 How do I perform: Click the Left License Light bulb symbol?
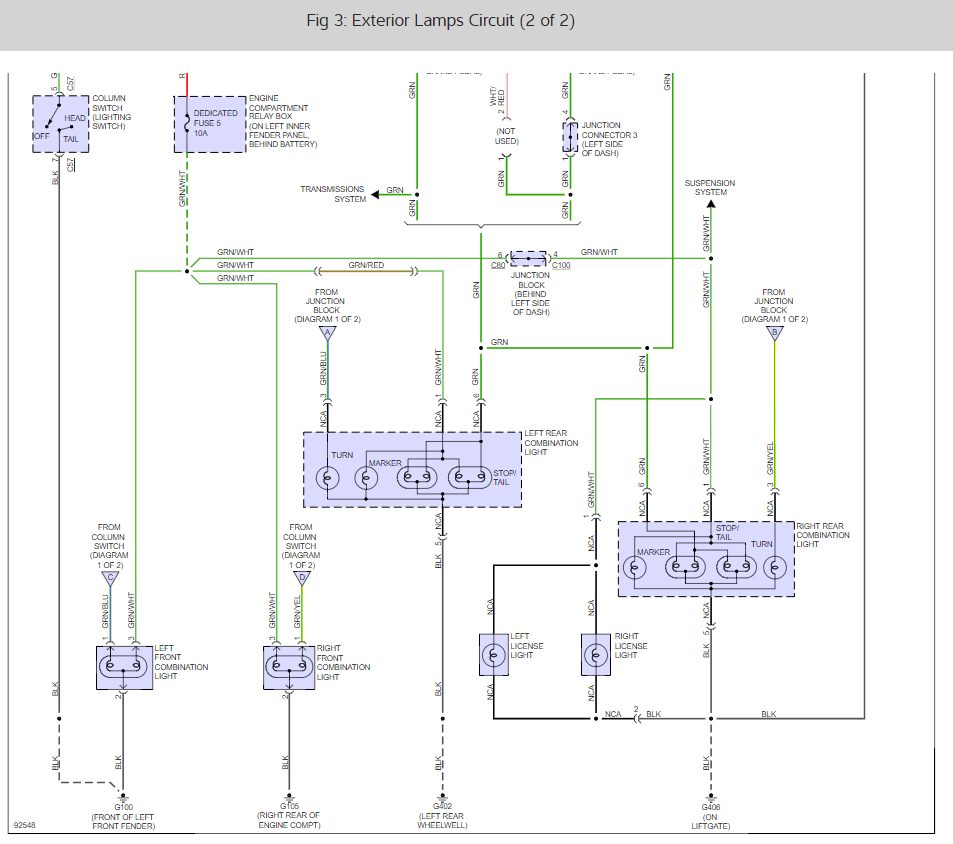click(x=494, y=655)
